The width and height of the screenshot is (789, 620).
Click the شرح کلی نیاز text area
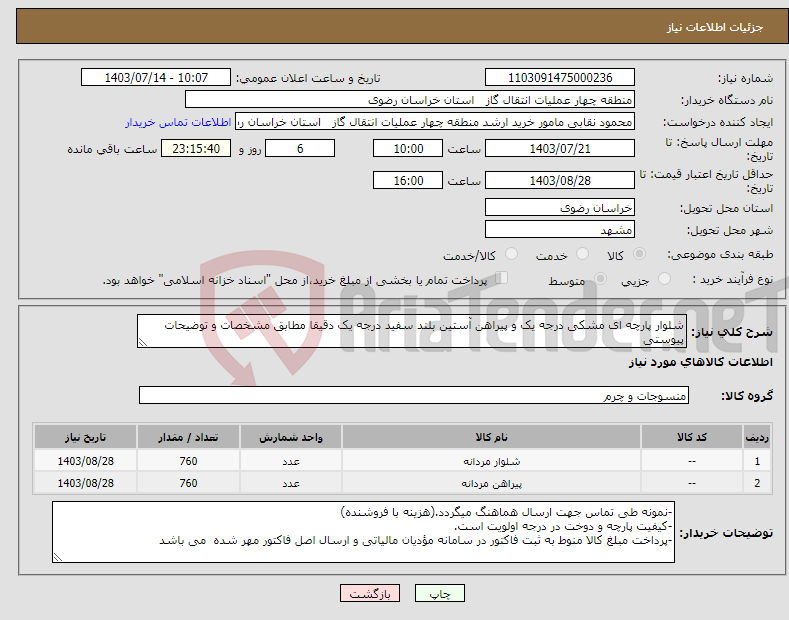click(x=412, y=331)
